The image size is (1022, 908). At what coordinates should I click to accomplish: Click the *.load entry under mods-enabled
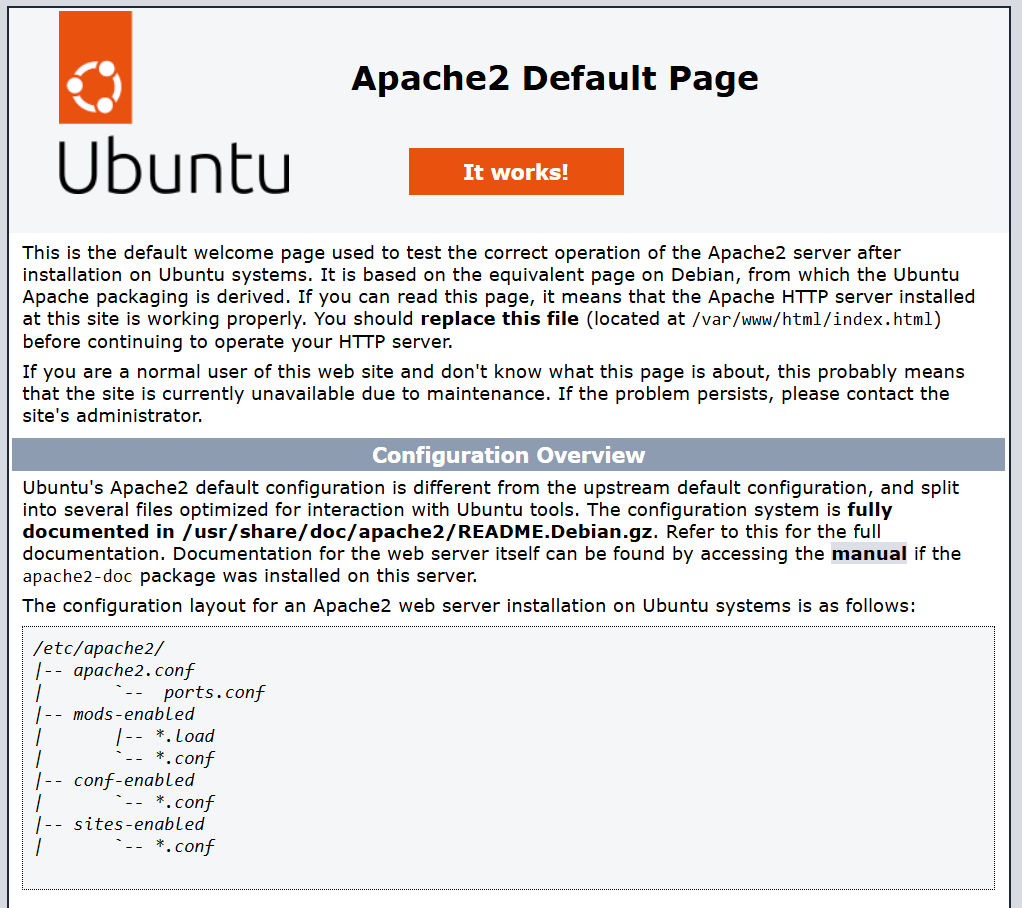pyautogui.click(x=184, y=736)
